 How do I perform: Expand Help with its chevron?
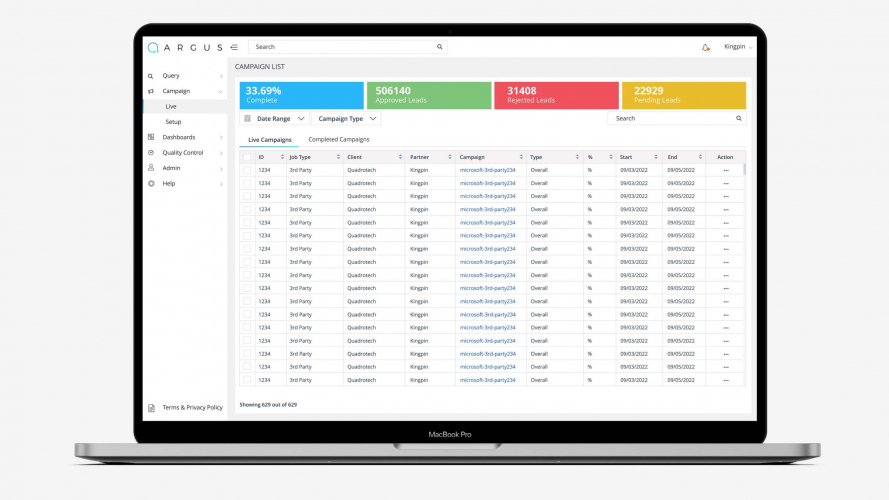(221, 184)
